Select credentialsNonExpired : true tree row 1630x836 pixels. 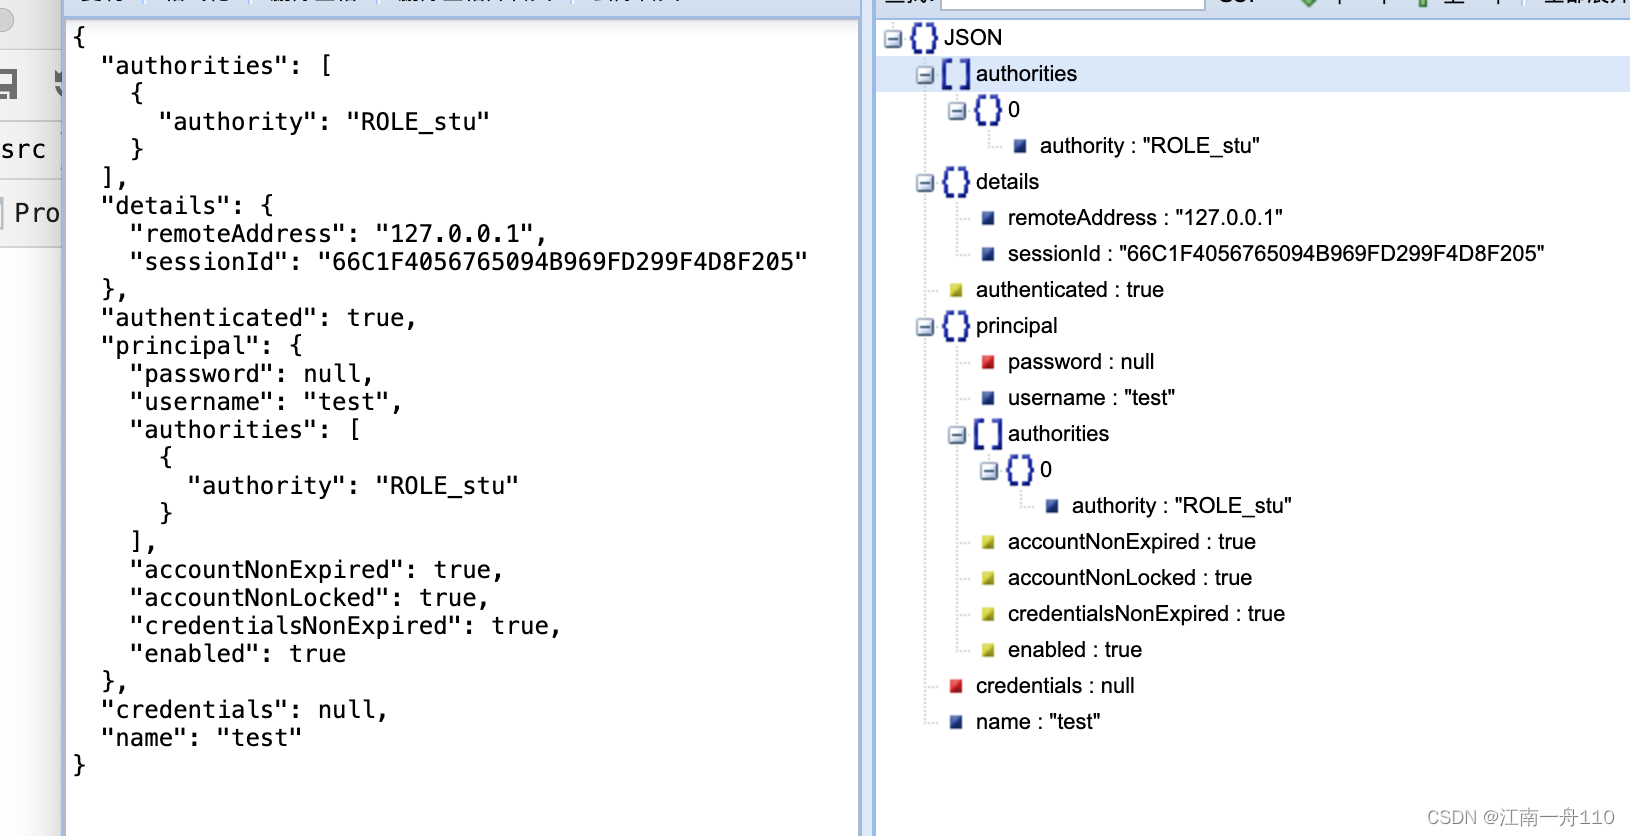click(1146, 614)
